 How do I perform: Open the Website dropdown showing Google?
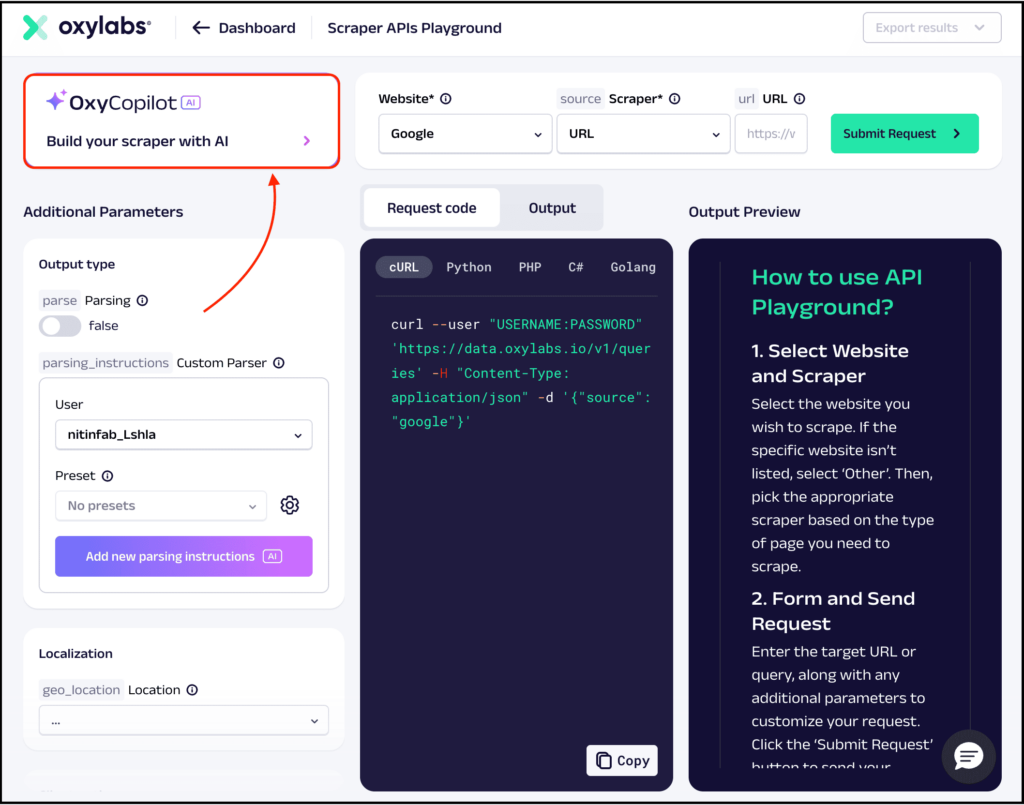(x=465, y=134)
